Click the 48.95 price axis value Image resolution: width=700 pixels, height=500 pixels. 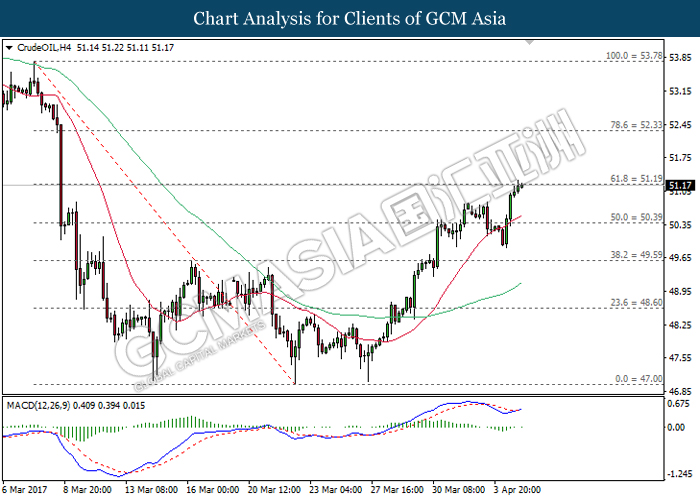coord(680,291)
